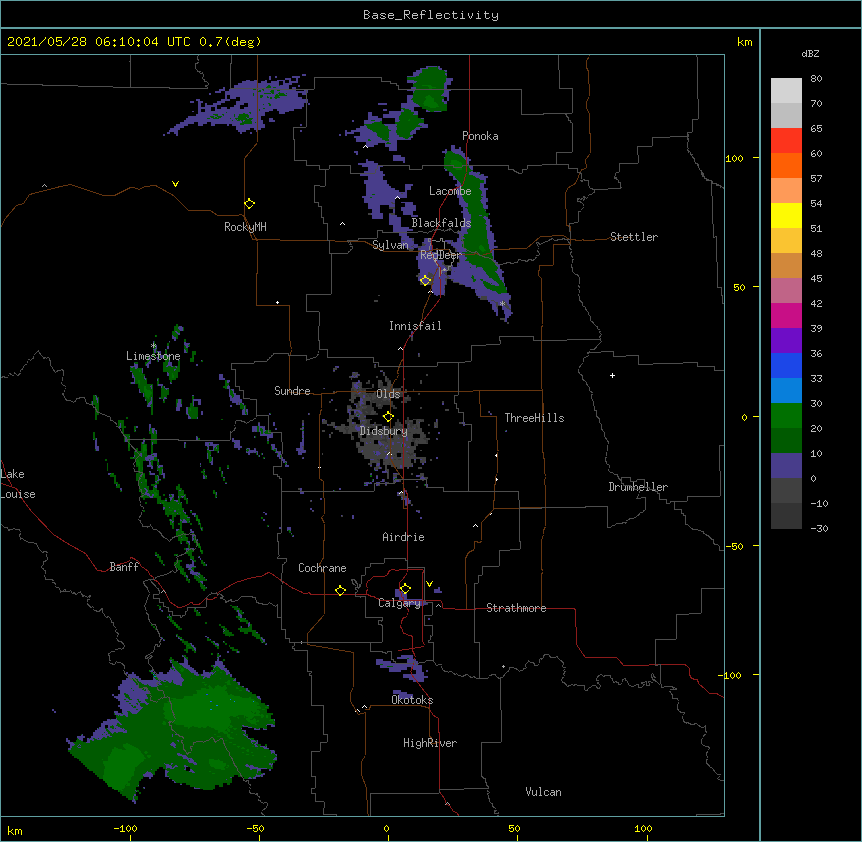The height and width of the screenshot is (842, 862).
Task: Click the Limestone label
Action: pos(153,356)
